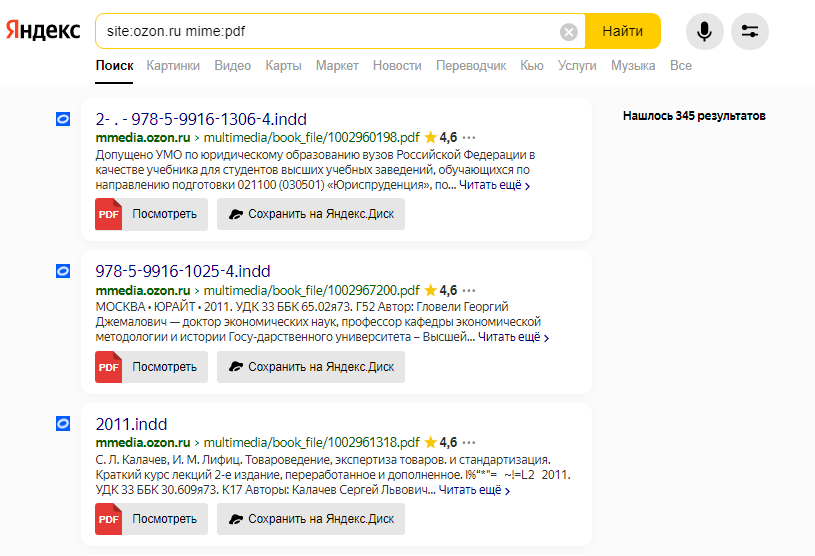View PDF of 978-5-9916-1306-4.indd via Посмотреть
The image size is (815, 556).
click(164, 214)
